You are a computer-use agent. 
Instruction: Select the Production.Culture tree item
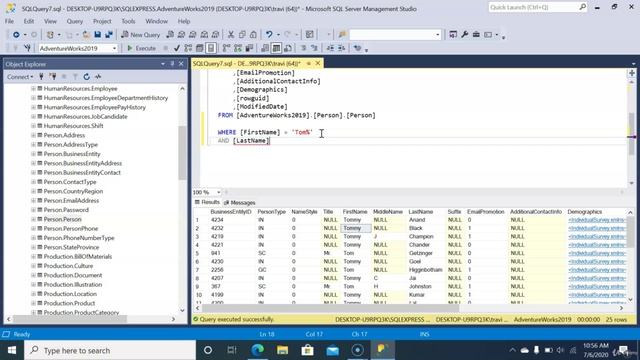(68, 266)
